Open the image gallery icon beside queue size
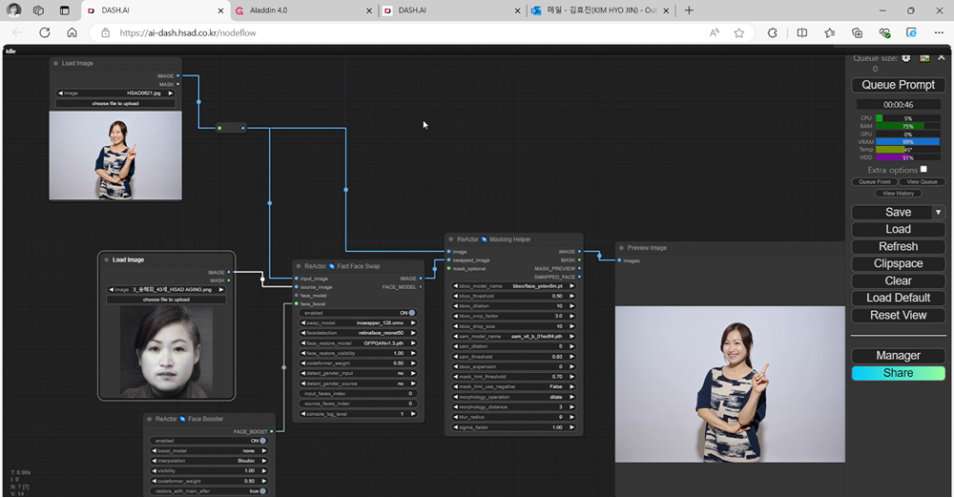 click(x=924, y=58)
